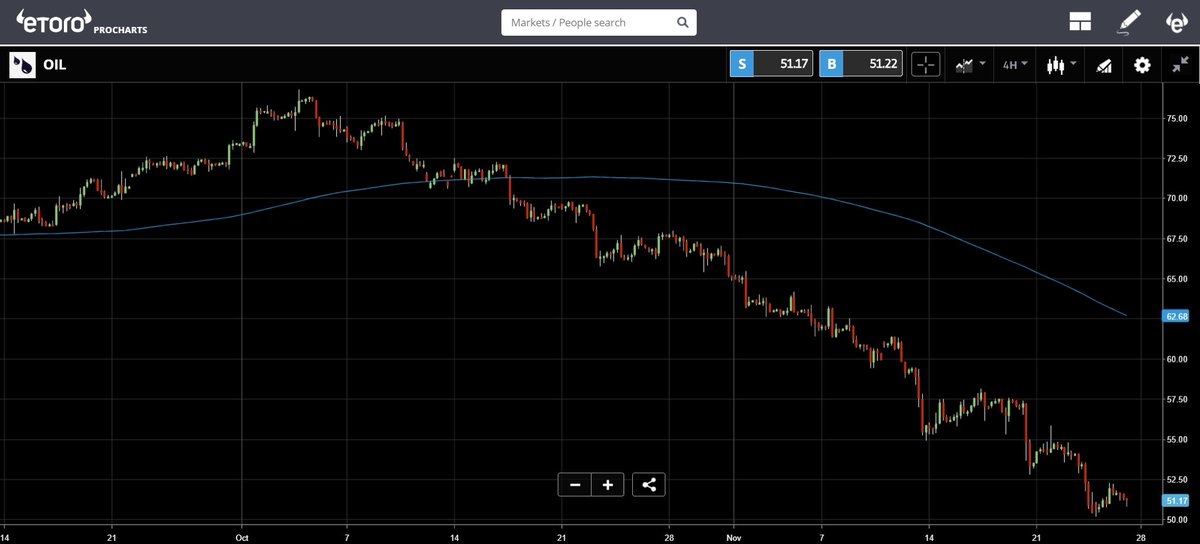
Task: Click the 75.00 price axis label
Action: click(1176, 118)
